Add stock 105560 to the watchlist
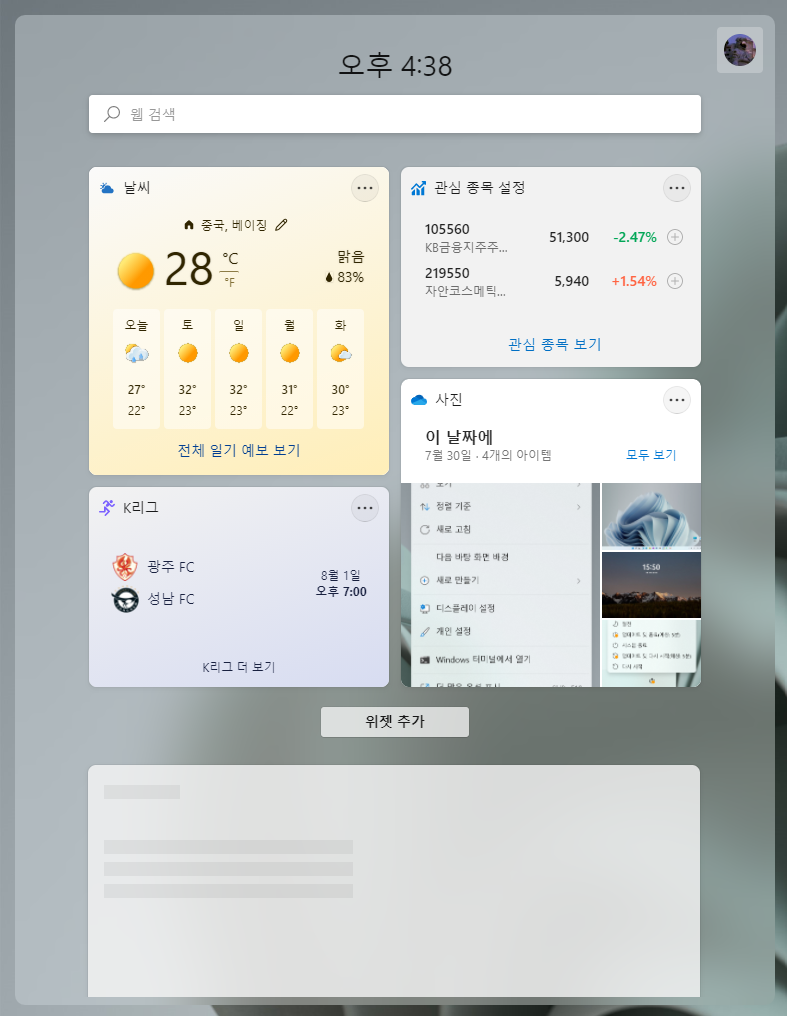787x1016 pixels. point(675,237)
